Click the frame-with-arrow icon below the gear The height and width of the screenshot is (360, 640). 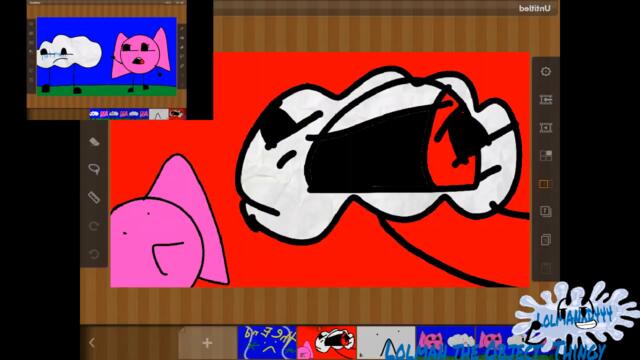pos(546,100)
